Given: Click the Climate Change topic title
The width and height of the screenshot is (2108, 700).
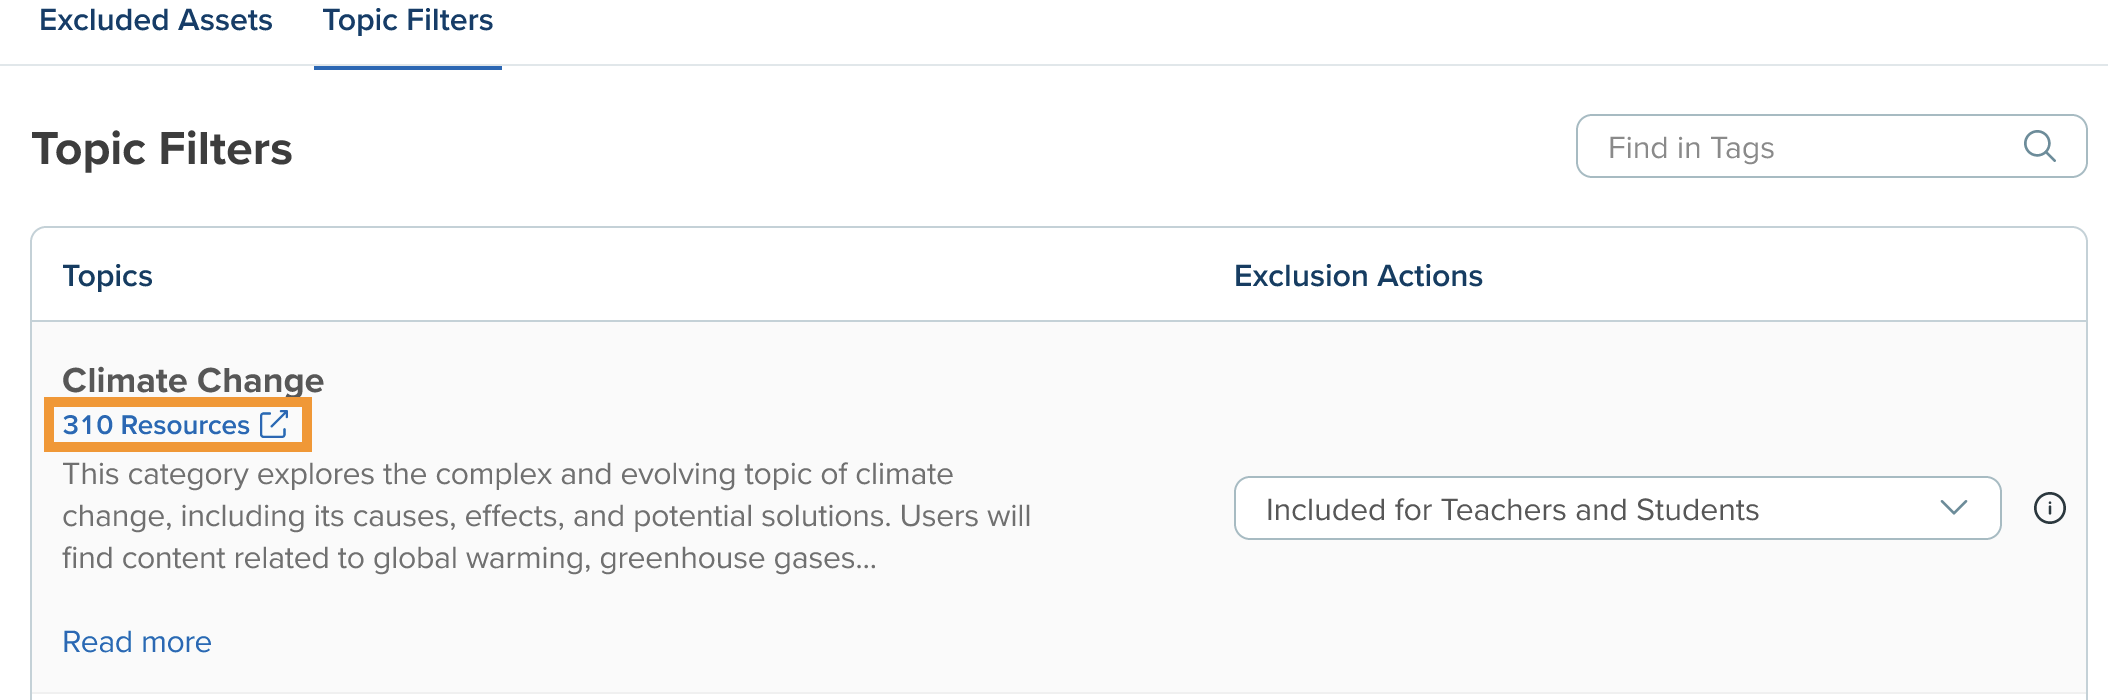Looking at the screenshot, I should pyautogui.click(x=193, y=380).
